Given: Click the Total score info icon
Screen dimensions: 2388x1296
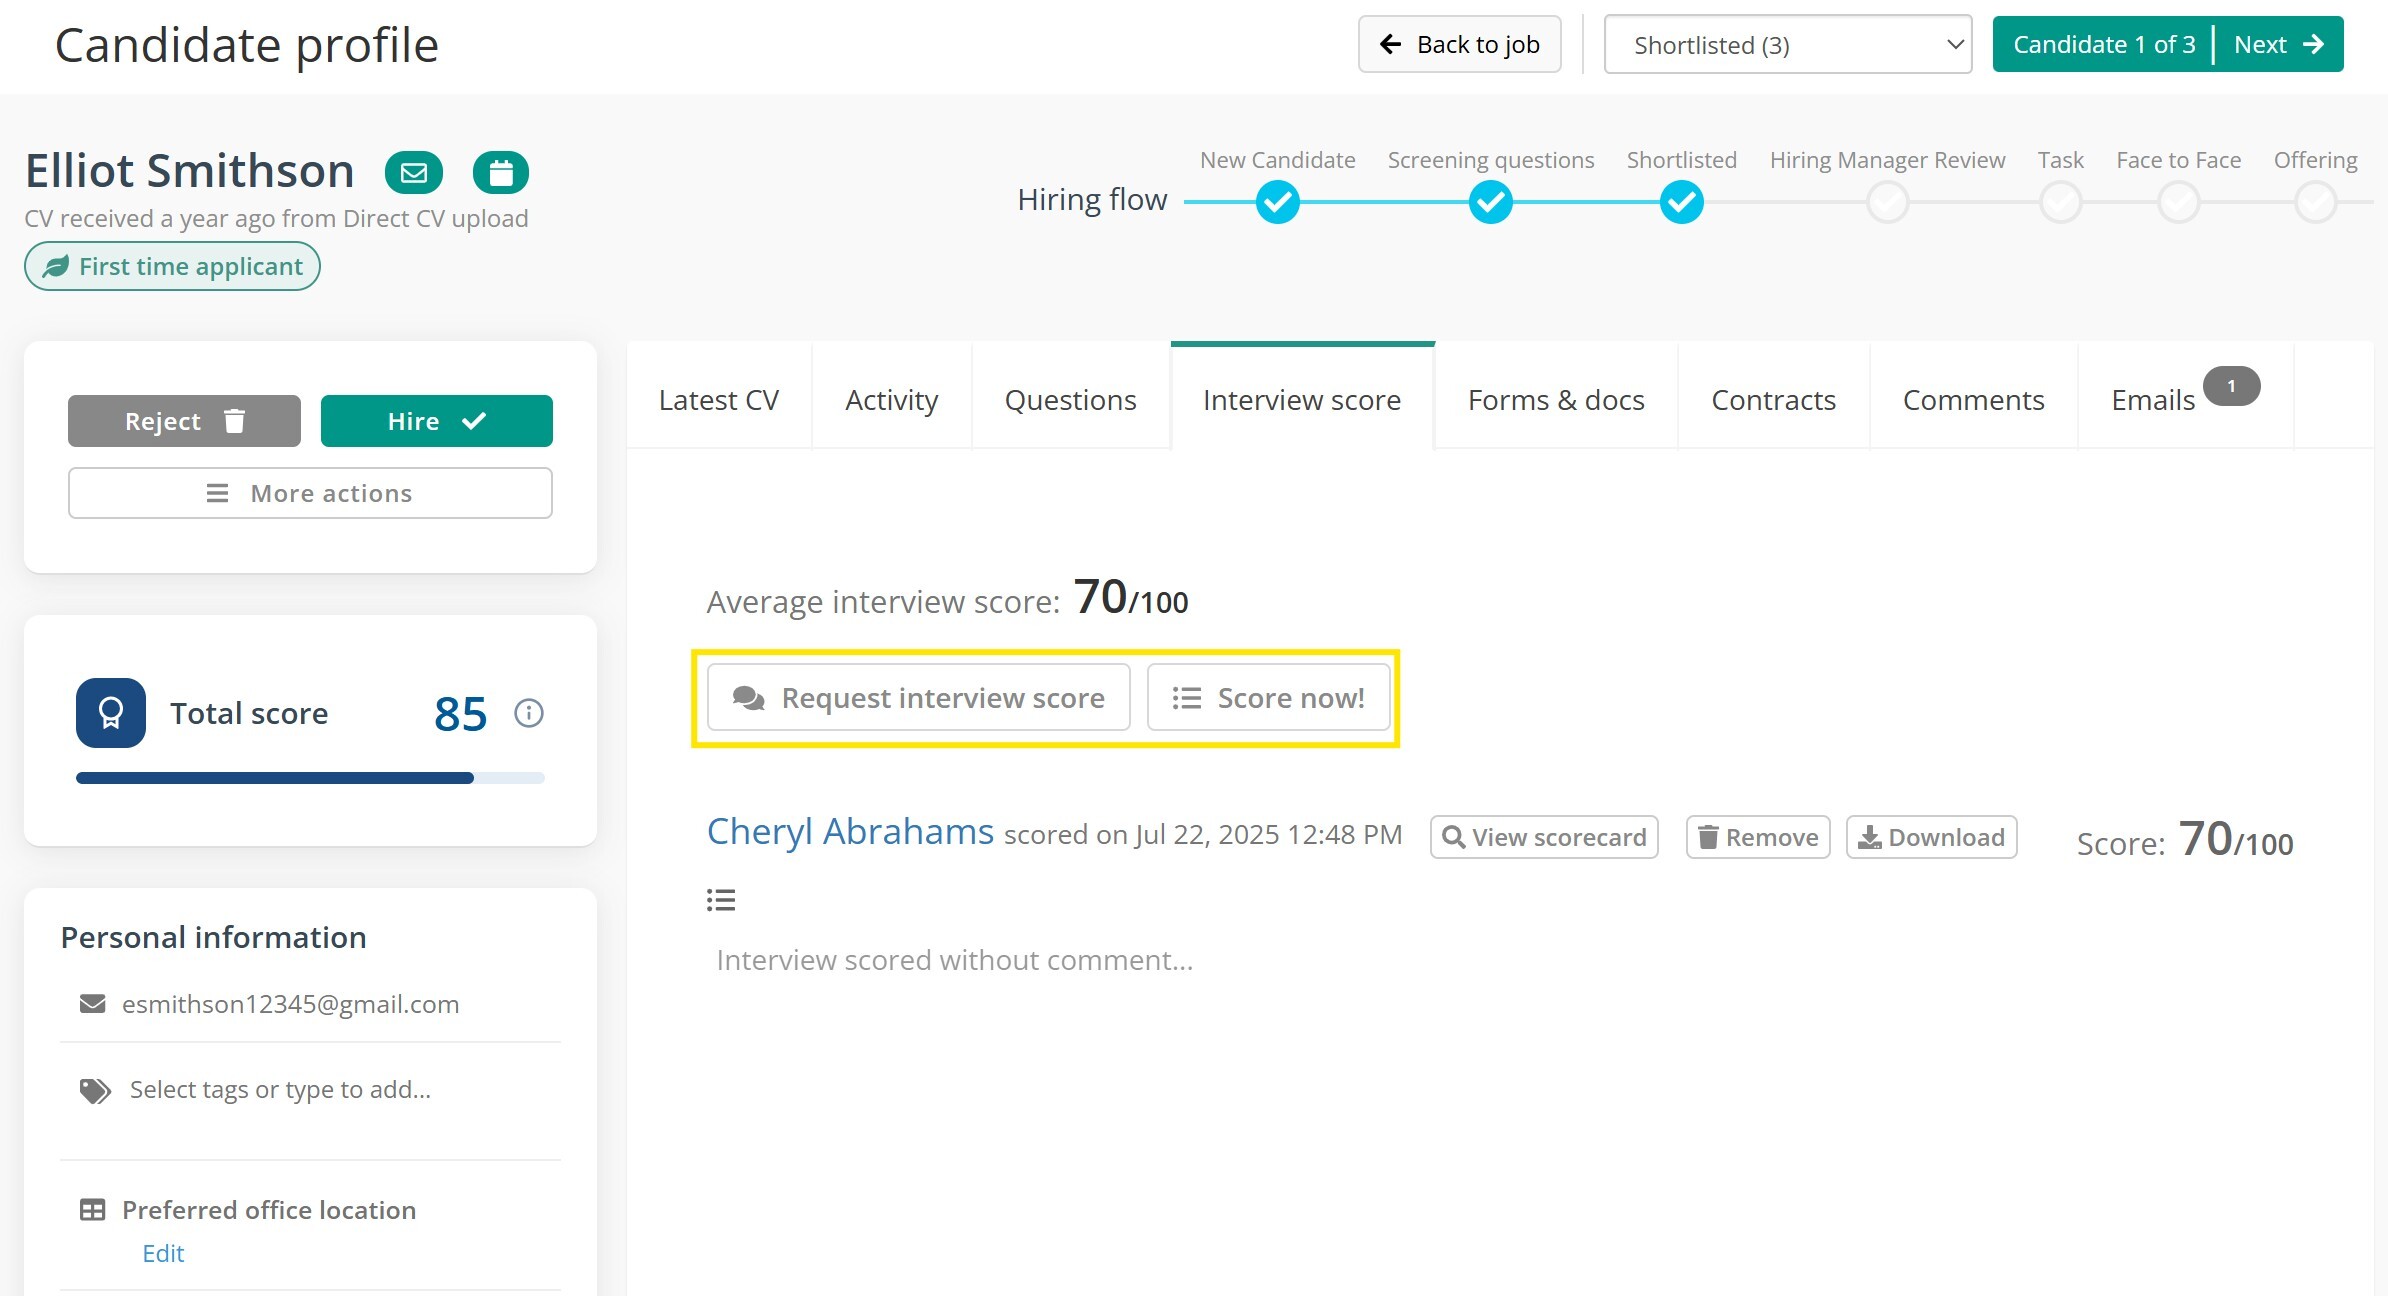Looking at the screenshot, I should click(x=529, y=713).
